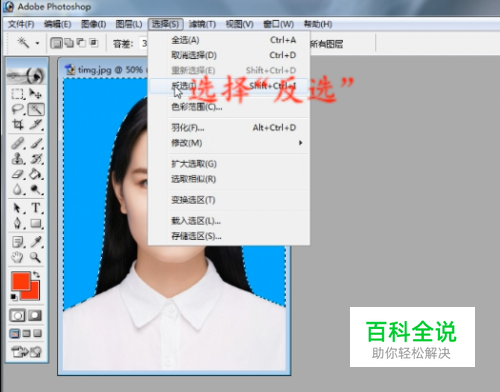Switch to Quick Mask editing mode
The image size is (500, 392).
[x=35, y=315]
